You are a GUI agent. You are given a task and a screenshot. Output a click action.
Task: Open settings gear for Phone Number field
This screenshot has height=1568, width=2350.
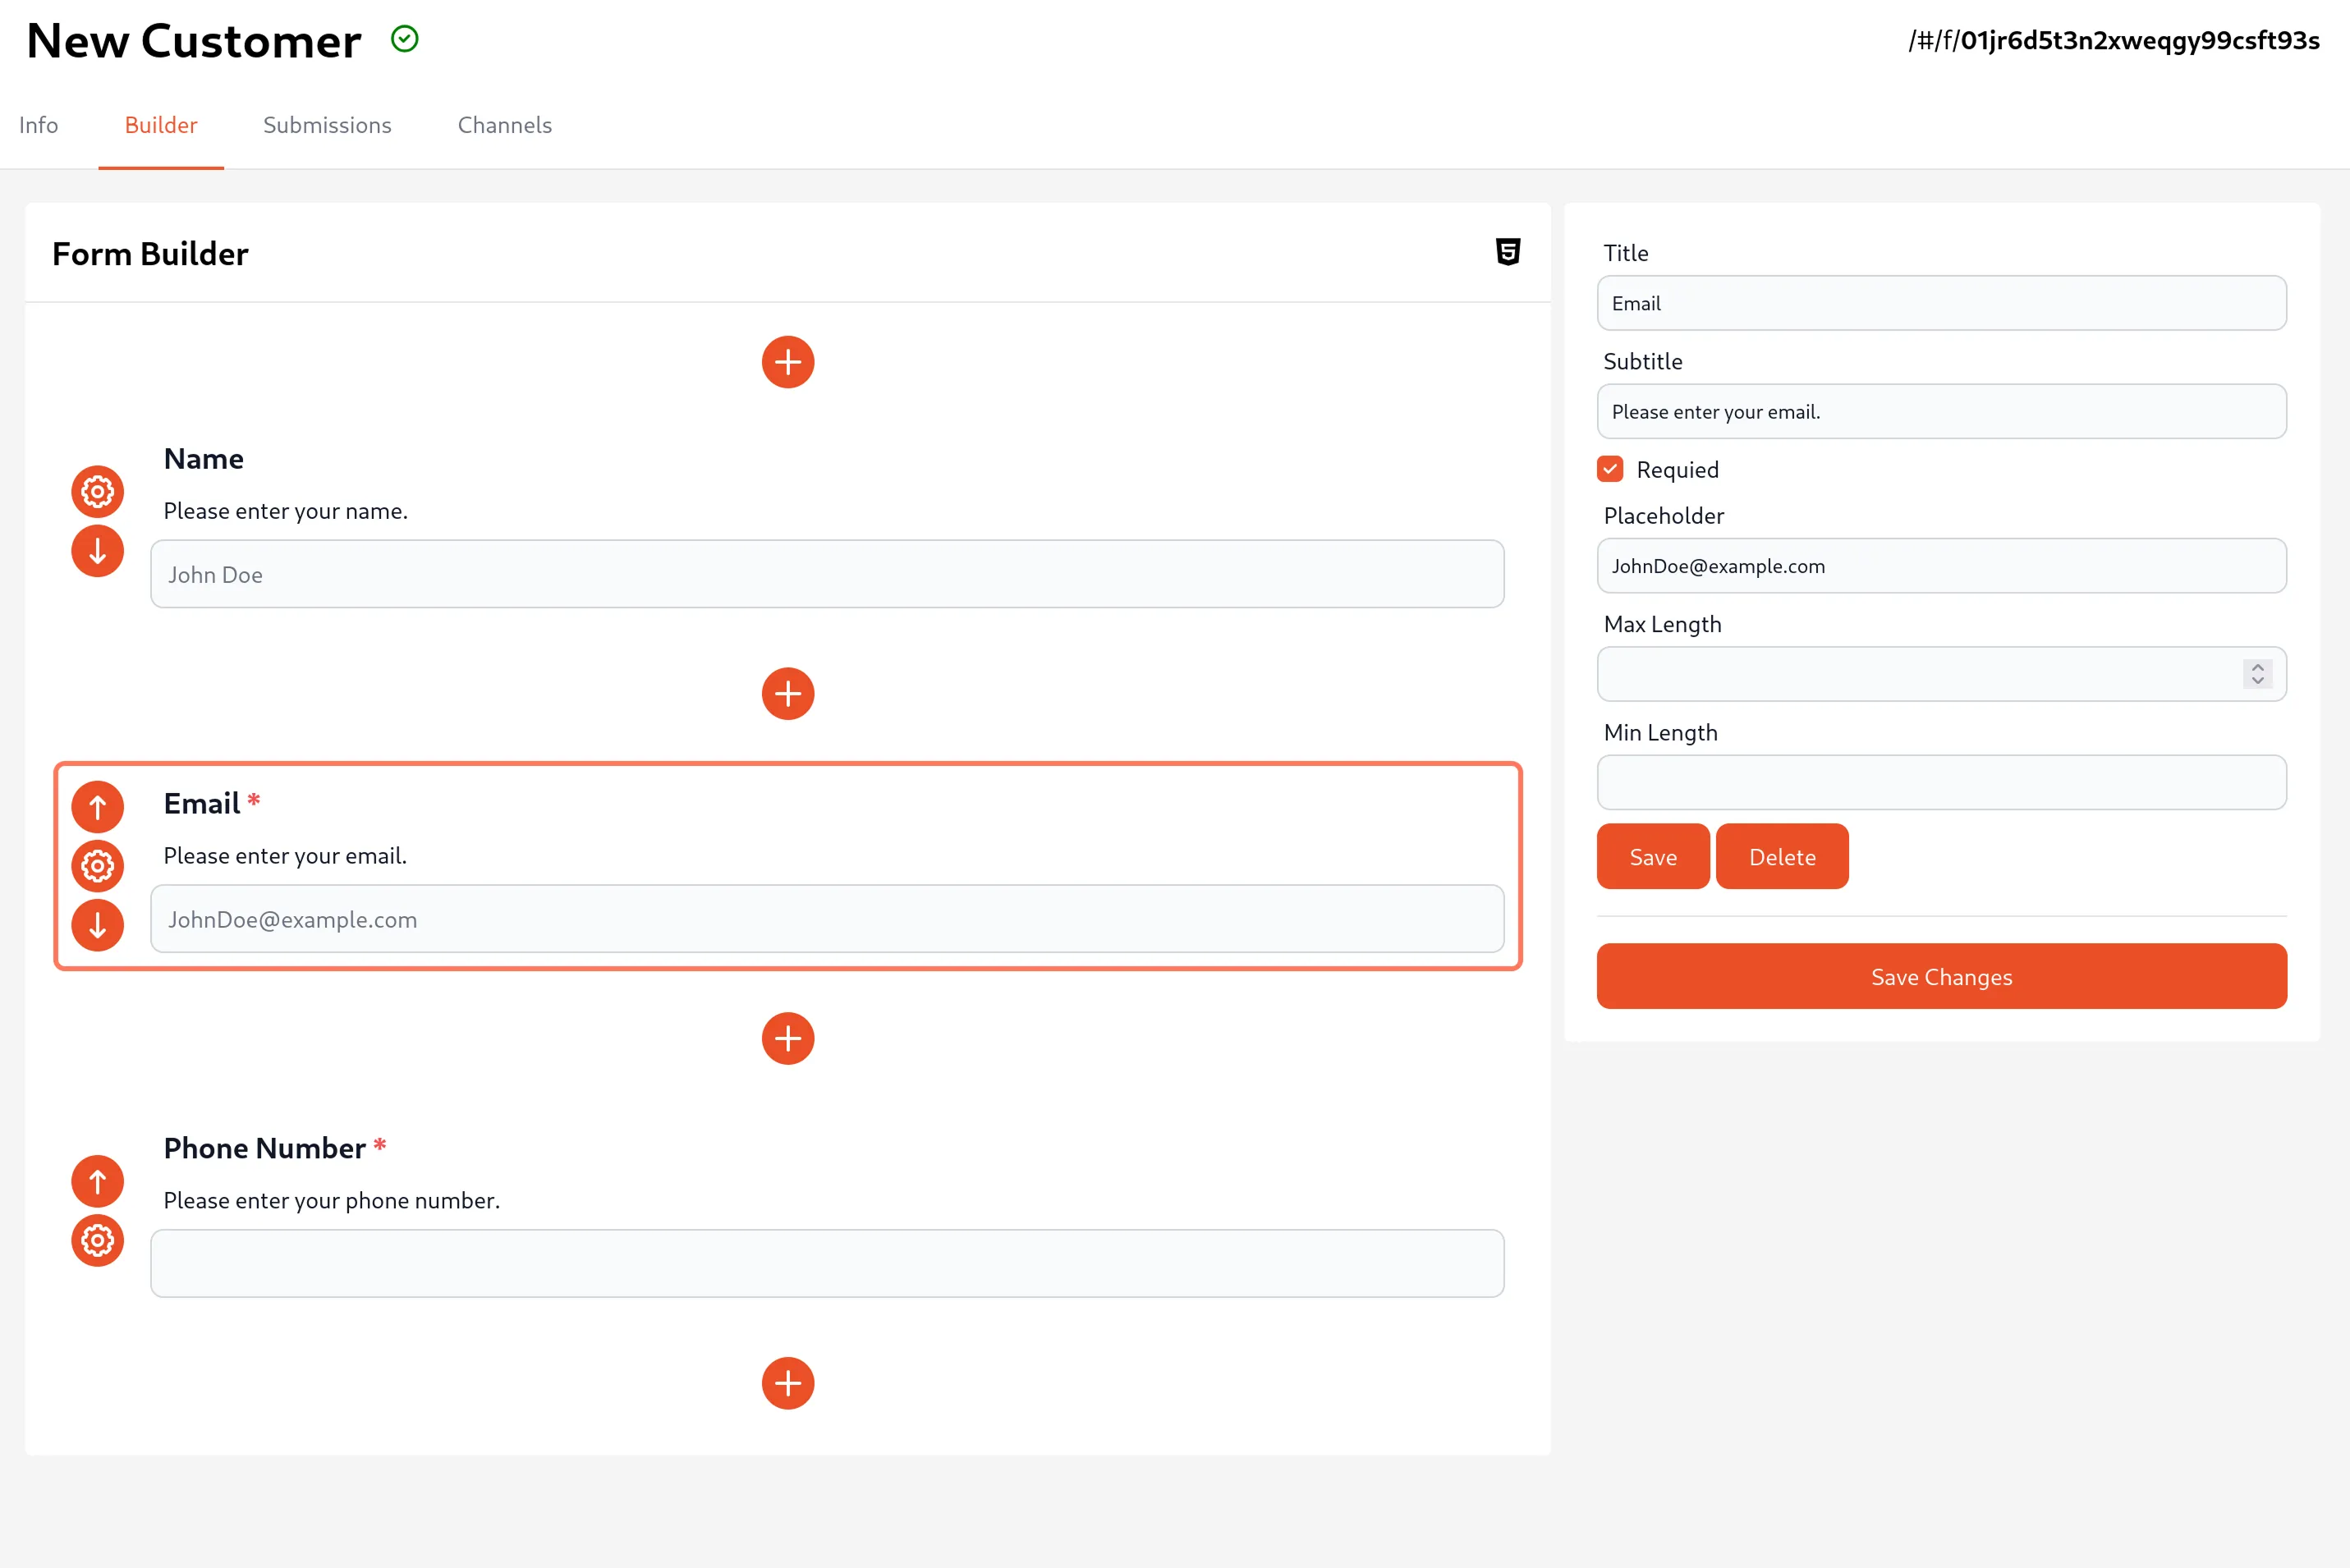click(97, 1241)
